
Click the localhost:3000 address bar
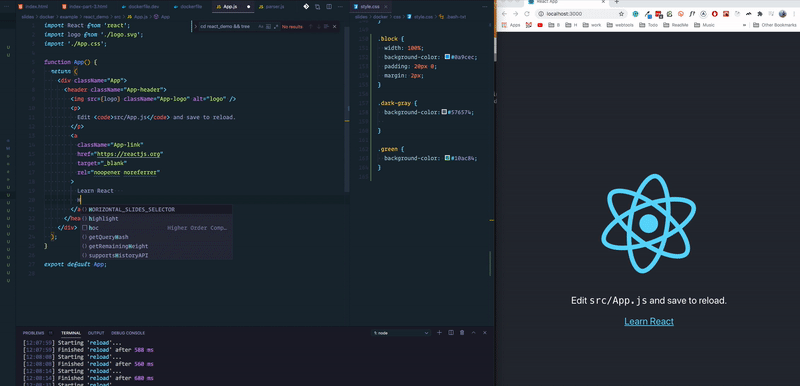coord(582,14)
